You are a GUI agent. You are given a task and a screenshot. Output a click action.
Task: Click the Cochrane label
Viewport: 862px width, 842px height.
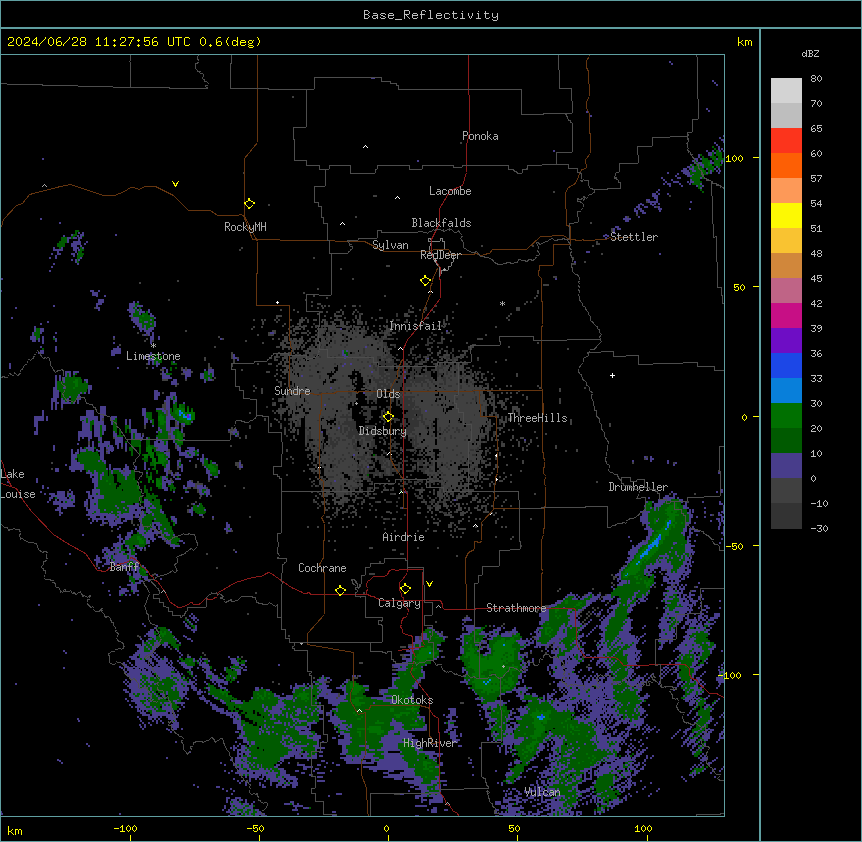click(322, 568)
